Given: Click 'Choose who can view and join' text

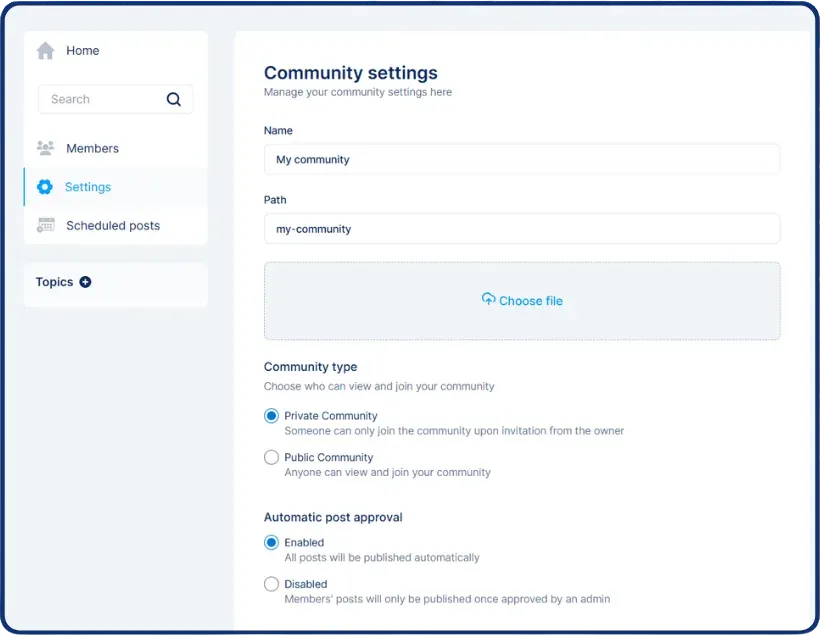Looking at the screenshot, I should click(x=379, y=386).
